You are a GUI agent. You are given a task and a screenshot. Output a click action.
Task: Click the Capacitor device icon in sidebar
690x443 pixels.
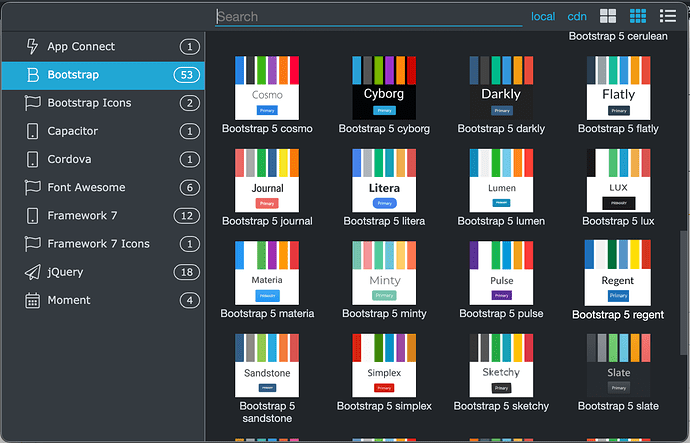[32, 131]
